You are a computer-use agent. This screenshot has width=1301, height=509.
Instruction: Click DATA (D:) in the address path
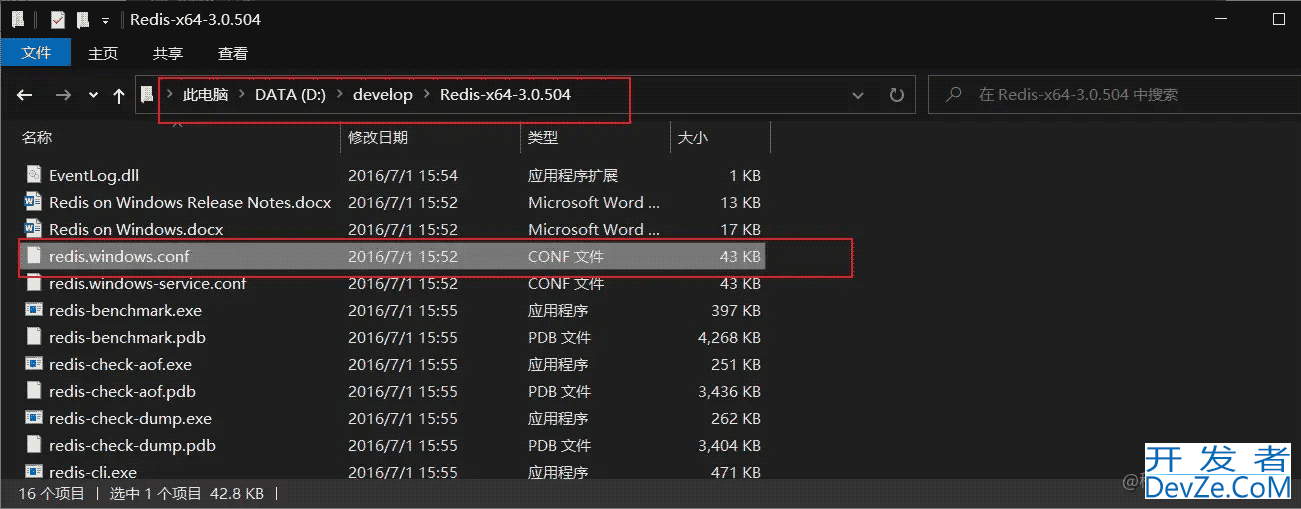pos(290,95)
